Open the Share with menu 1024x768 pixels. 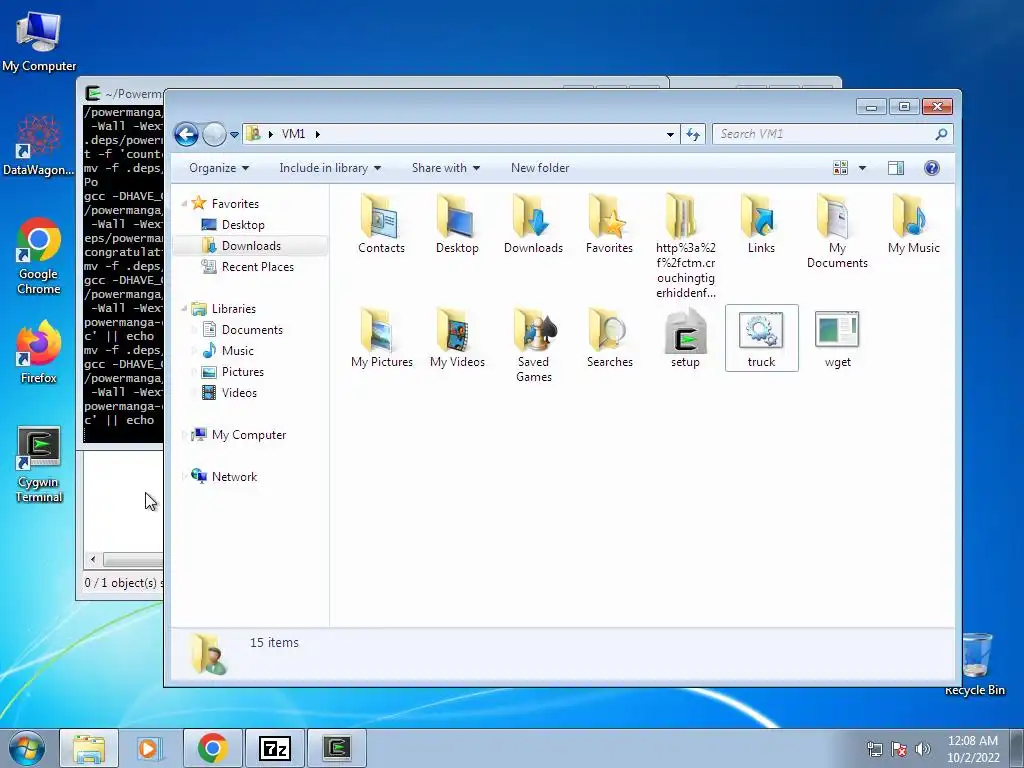click(446, 168)
